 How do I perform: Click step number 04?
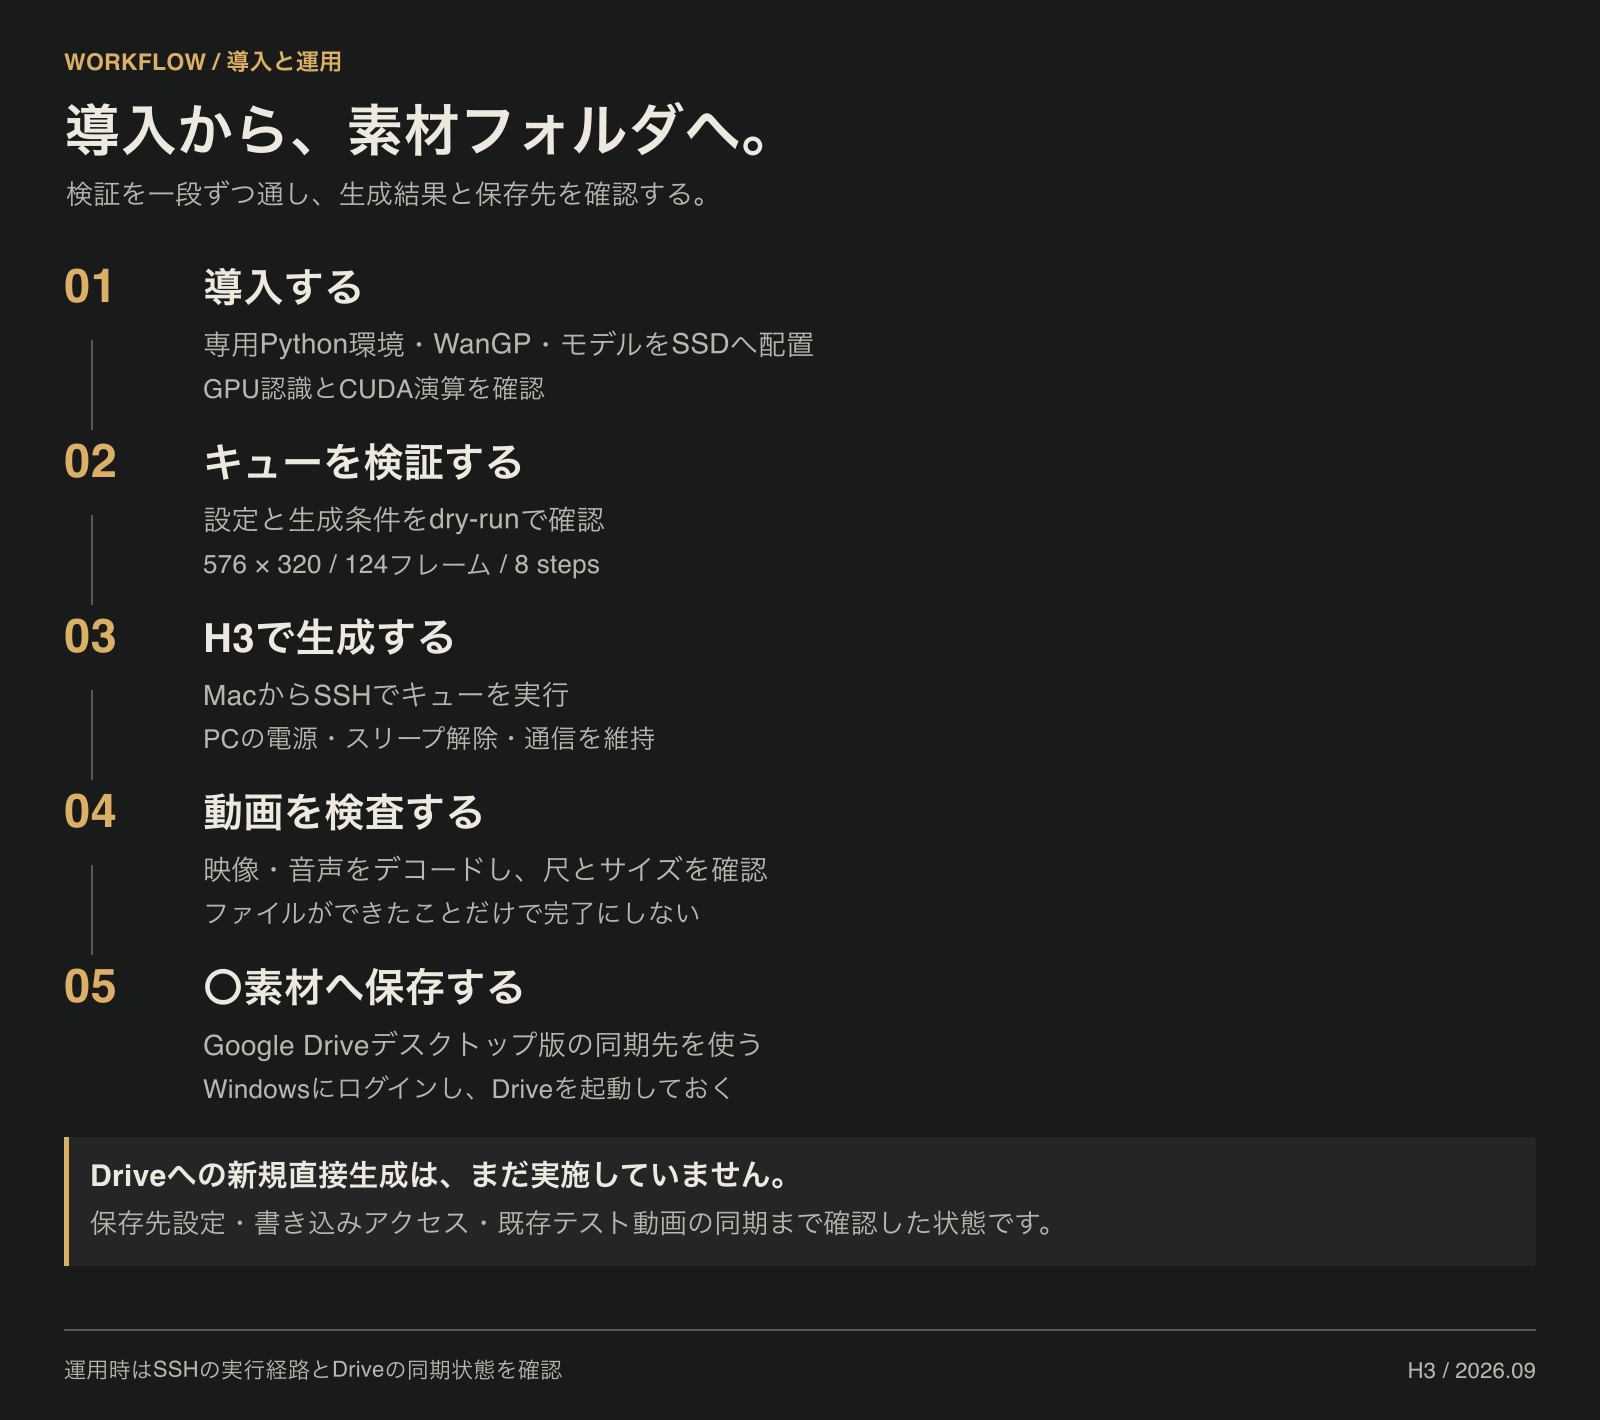(90, 812)
